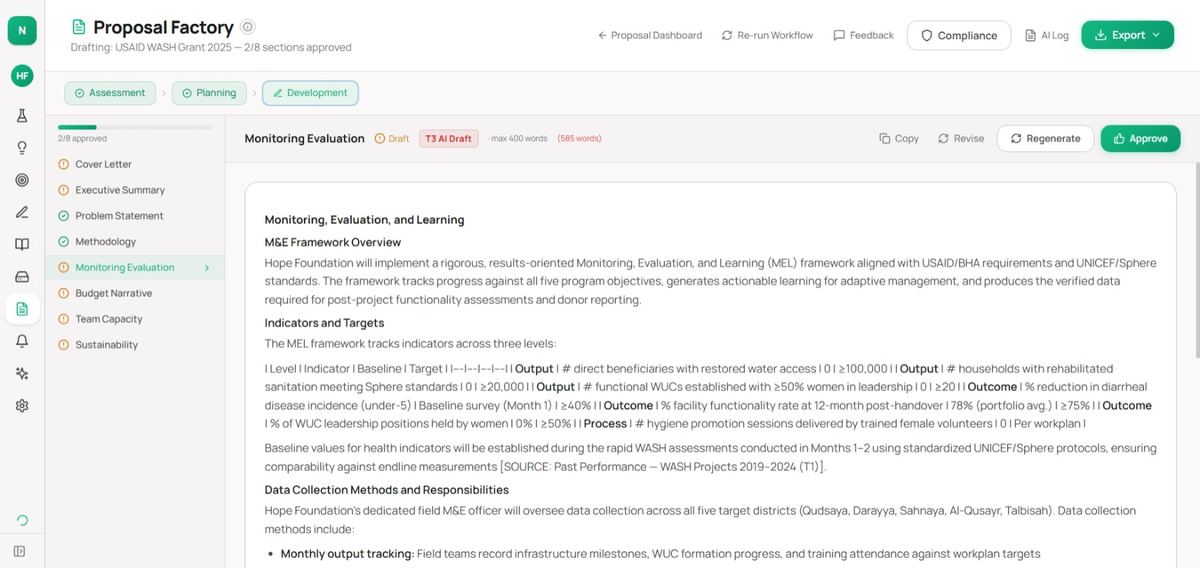Click the 'Monthly output tracking:' bullet text
This screenshot has height=568, width=1200.
(x=347, y=554)
